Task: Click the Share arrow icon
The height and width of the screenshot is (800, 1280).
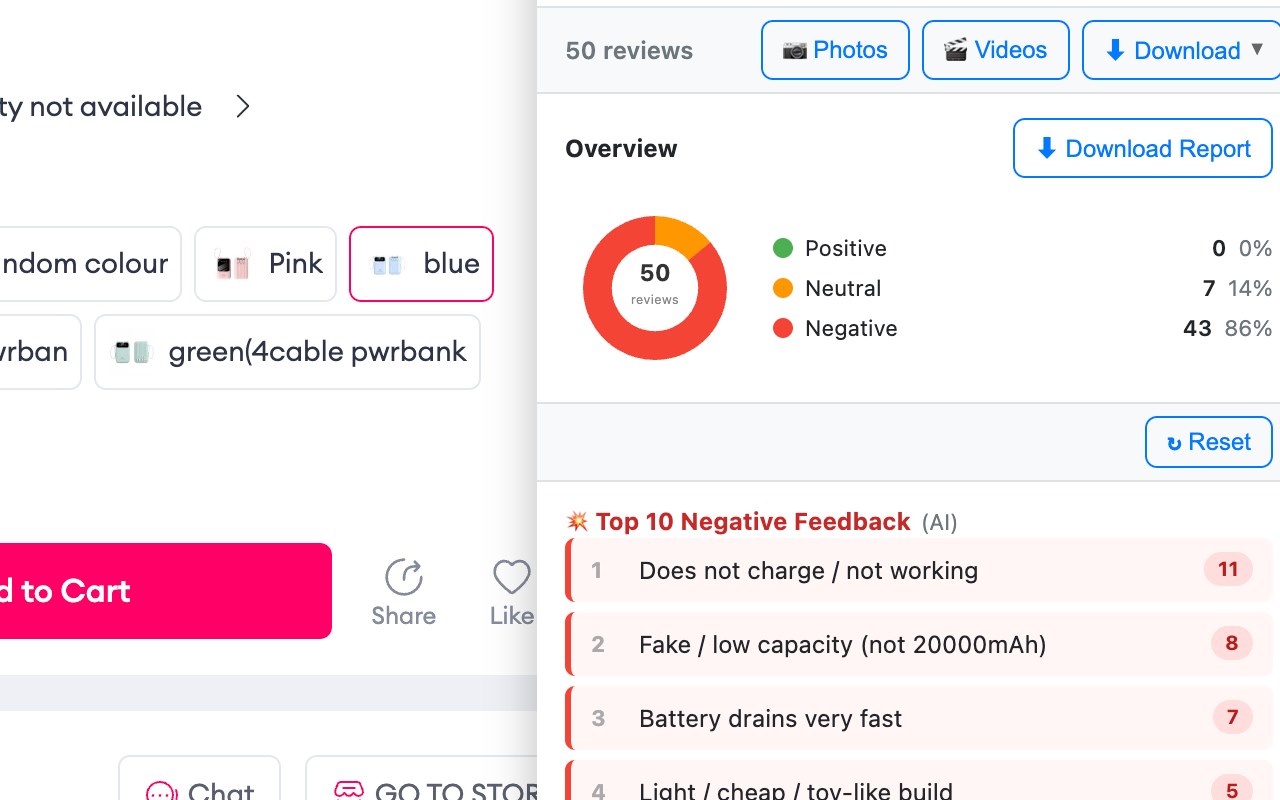Action: coord(404,577)
